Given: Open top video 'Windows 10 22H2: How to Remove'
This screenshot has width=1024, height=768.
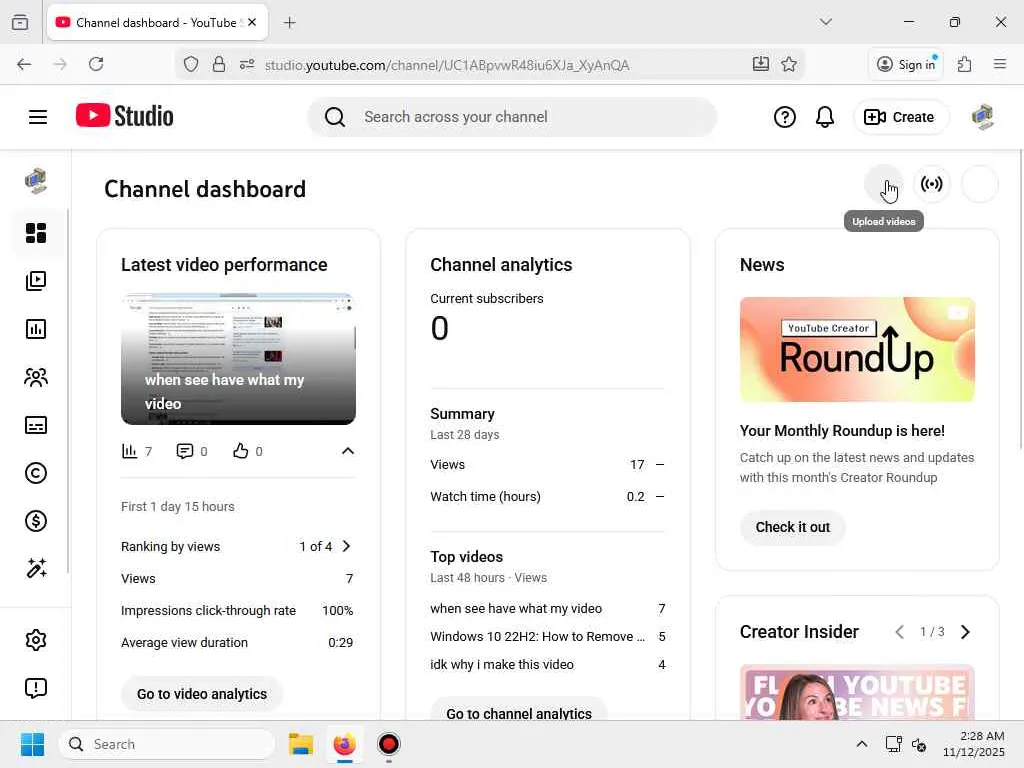Looking at the screenshot, I should [x=537, y=637].
